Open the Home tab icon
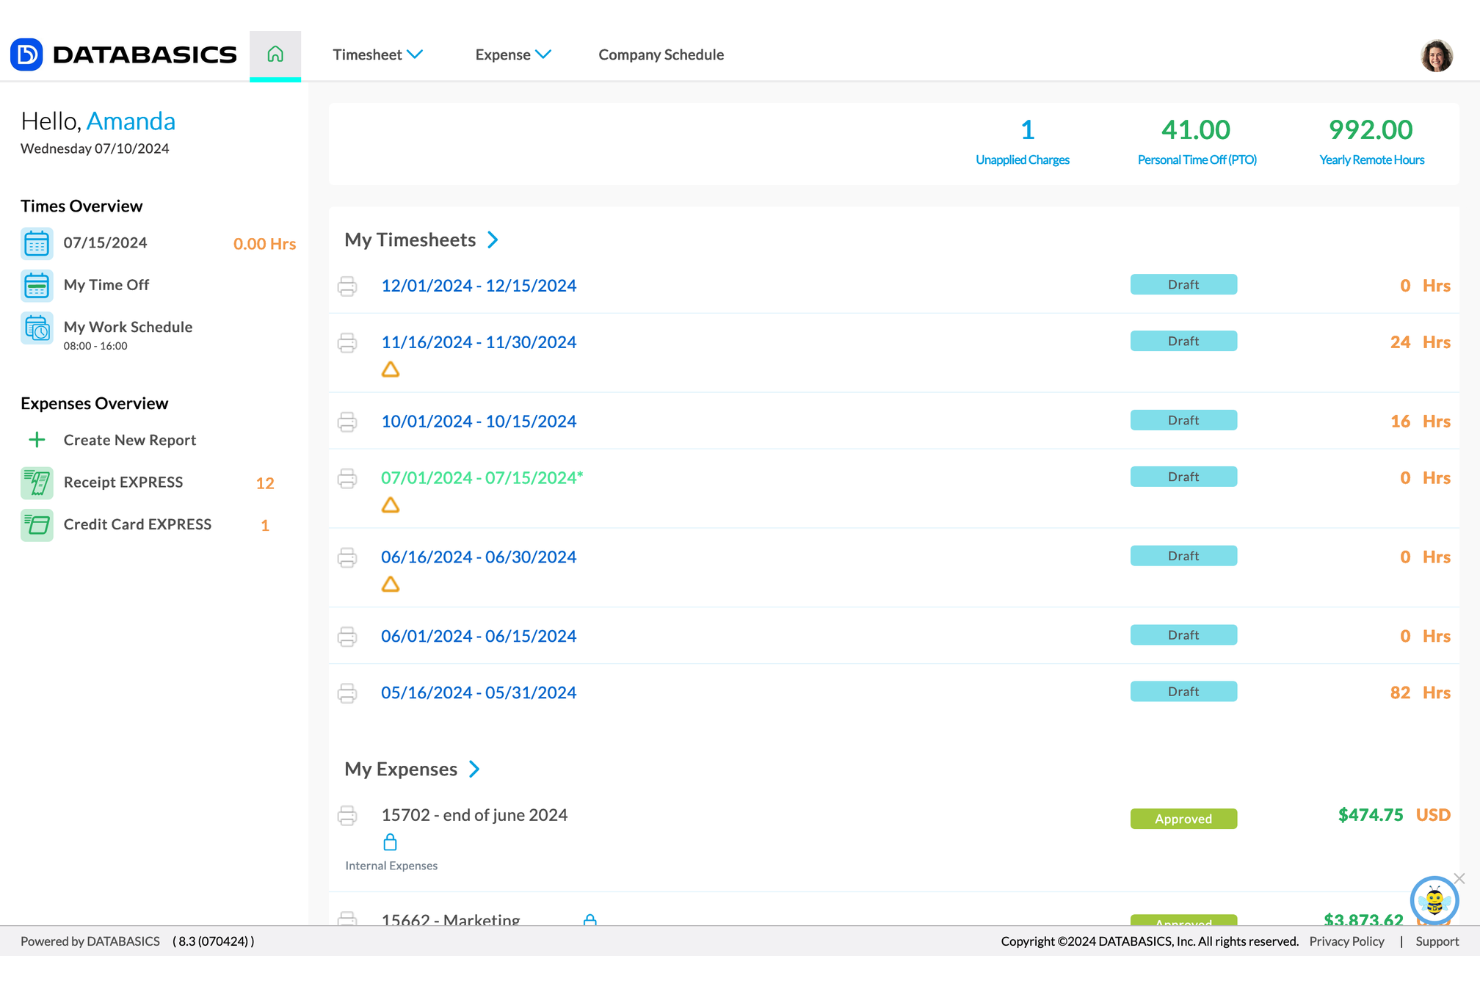 [x=275, y=55]
